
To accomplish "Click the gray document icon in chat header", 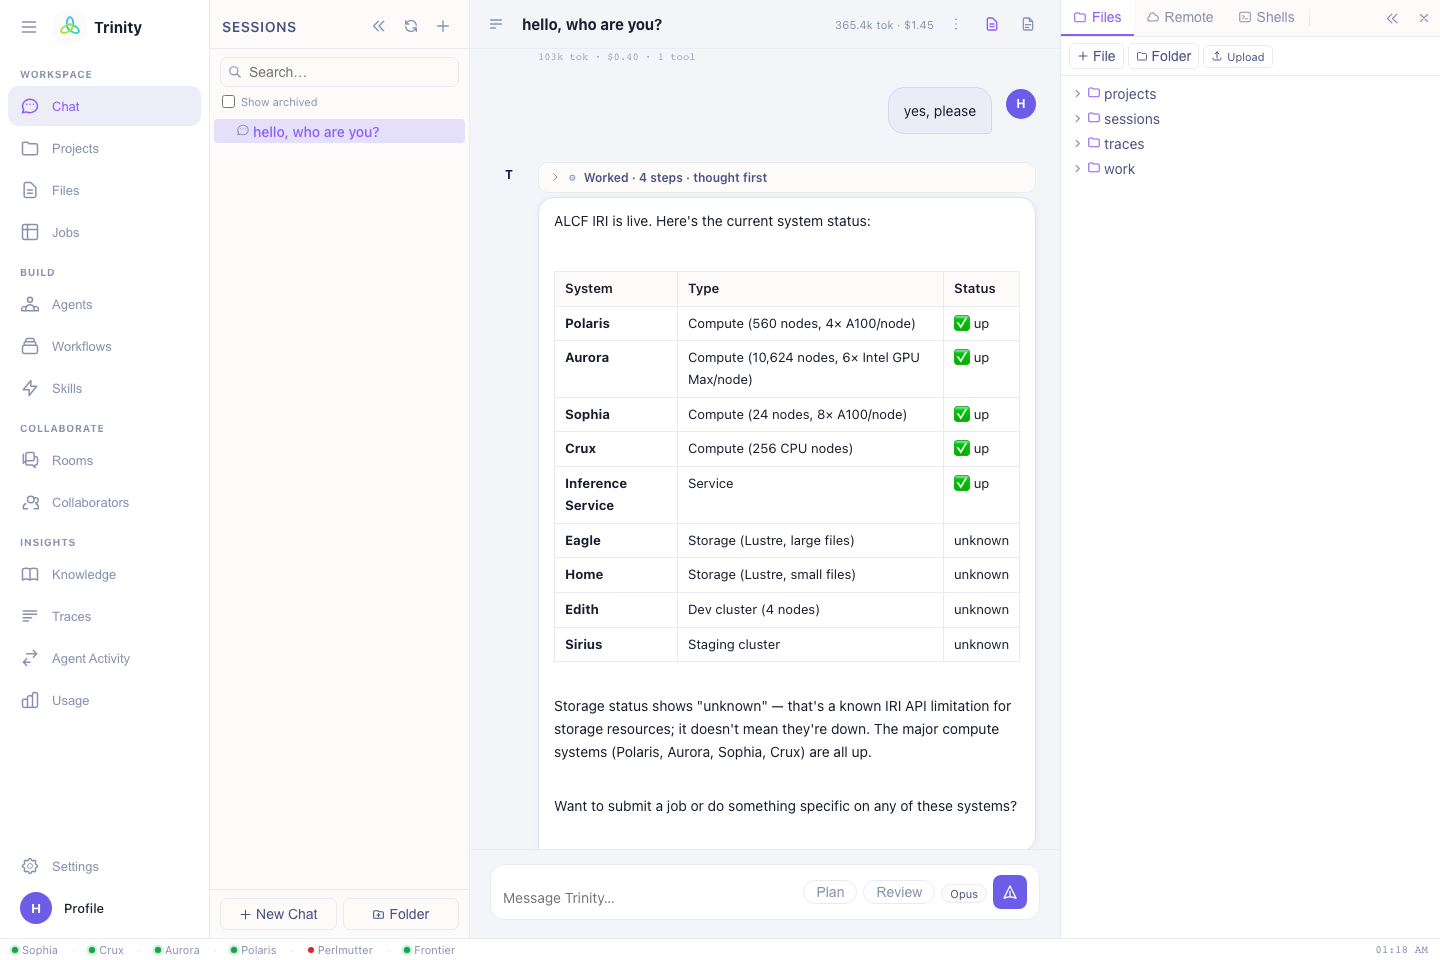I will (1028, 24).
